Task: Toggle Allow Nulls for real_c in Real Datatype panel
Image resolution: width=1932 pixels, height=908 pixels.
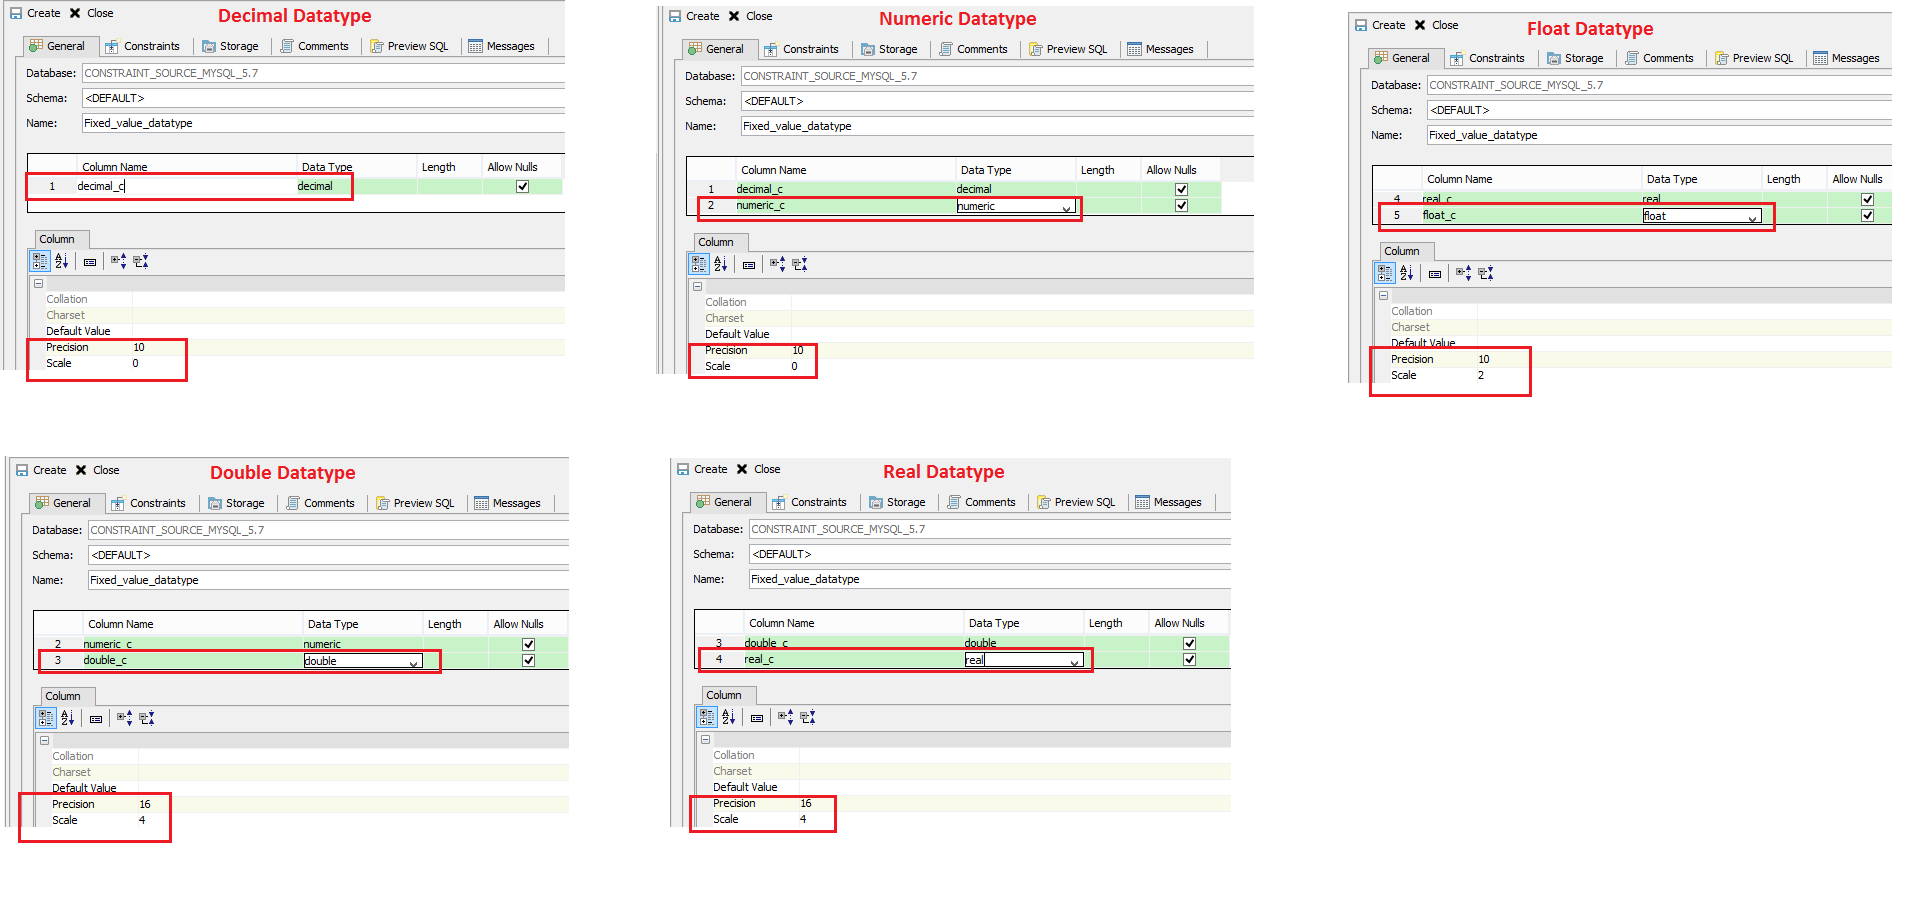Action: click(x=1189, y=659)
